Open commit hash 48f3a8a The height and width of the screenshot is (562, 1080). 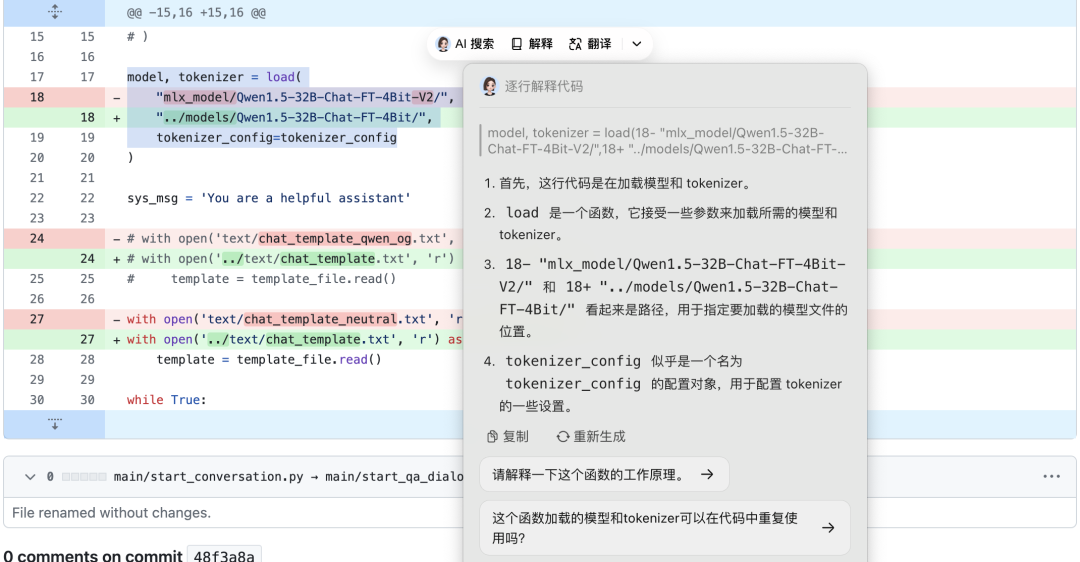224,556
